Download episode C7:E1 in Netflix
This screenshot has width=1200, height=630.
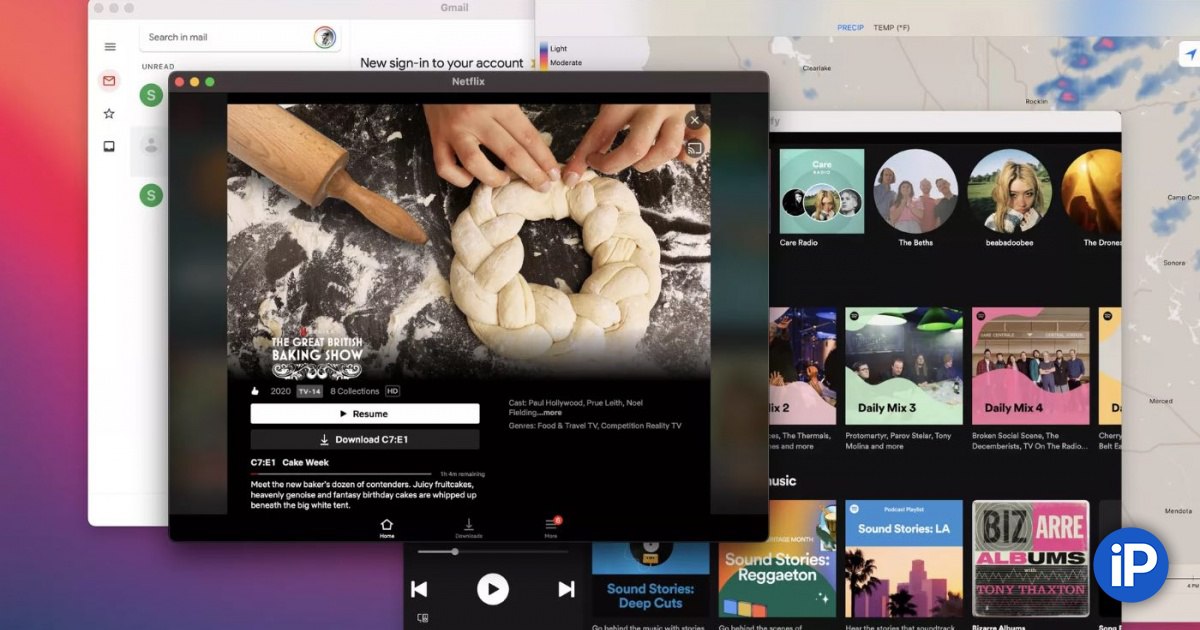[365, 439]
